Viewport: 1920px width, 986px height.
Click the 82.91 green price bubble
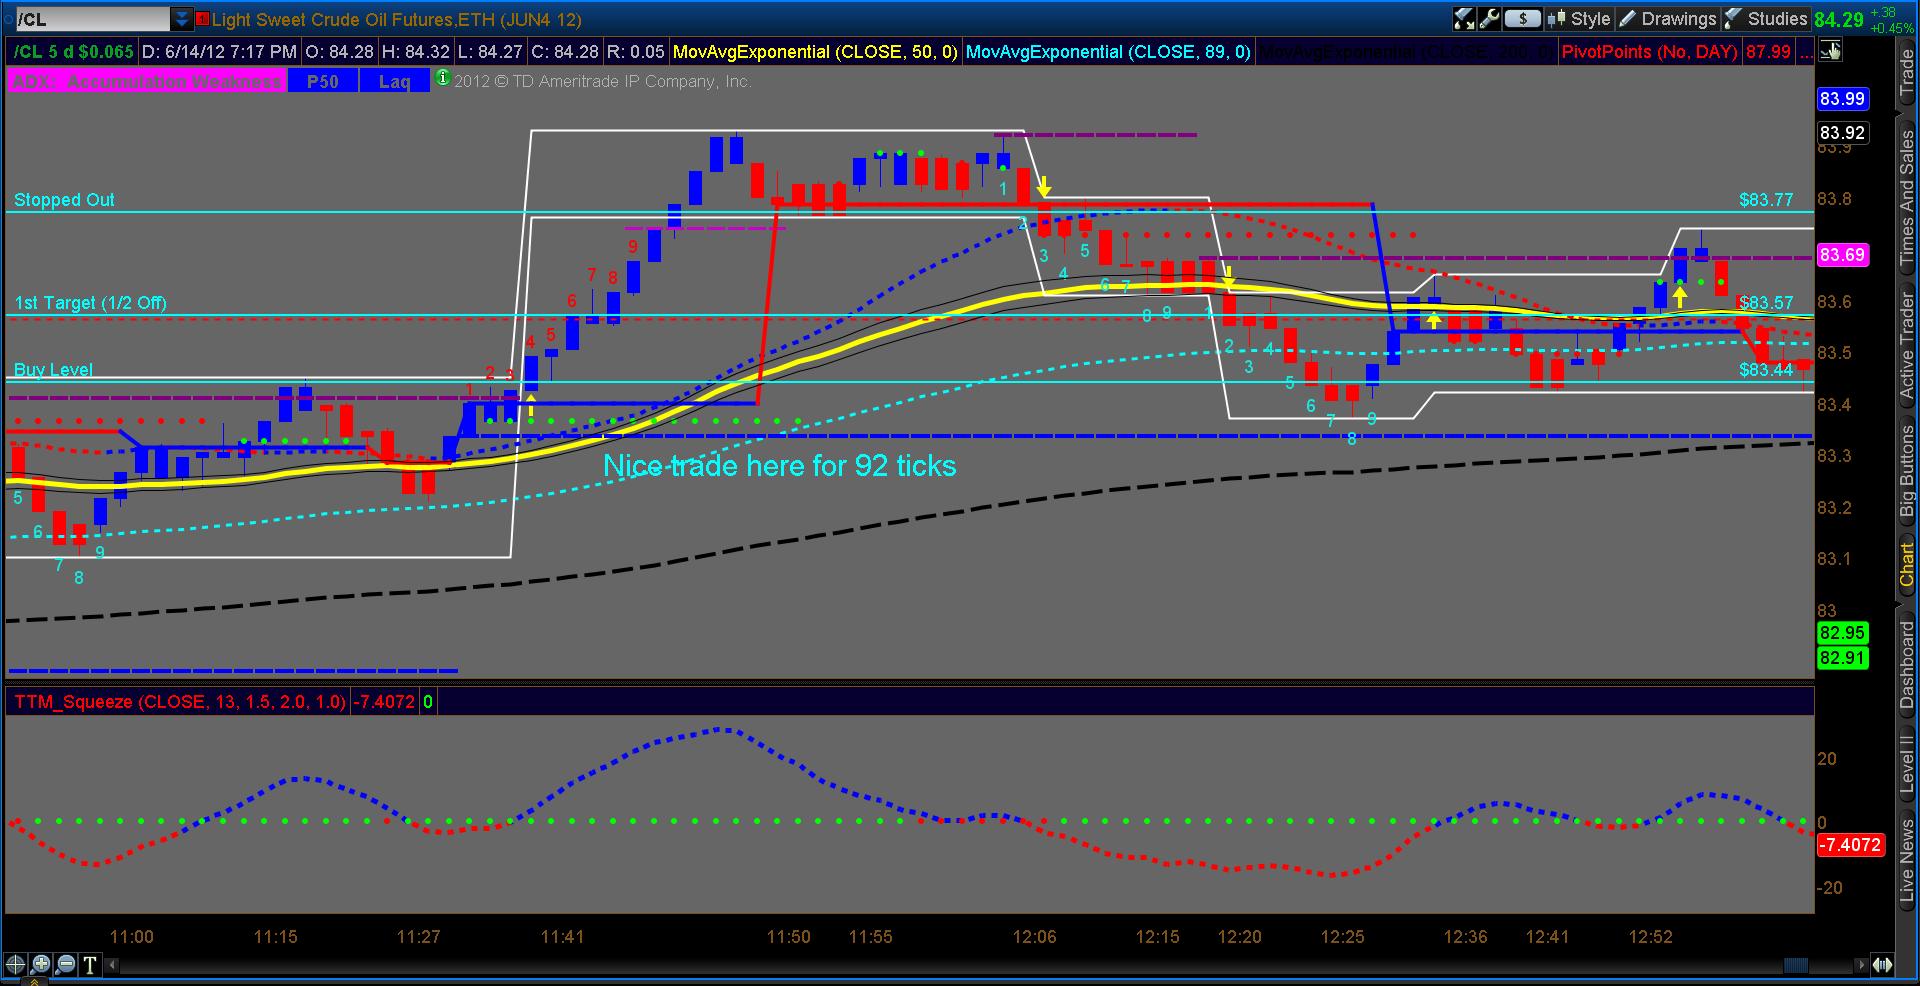(x=1842, y=658)
